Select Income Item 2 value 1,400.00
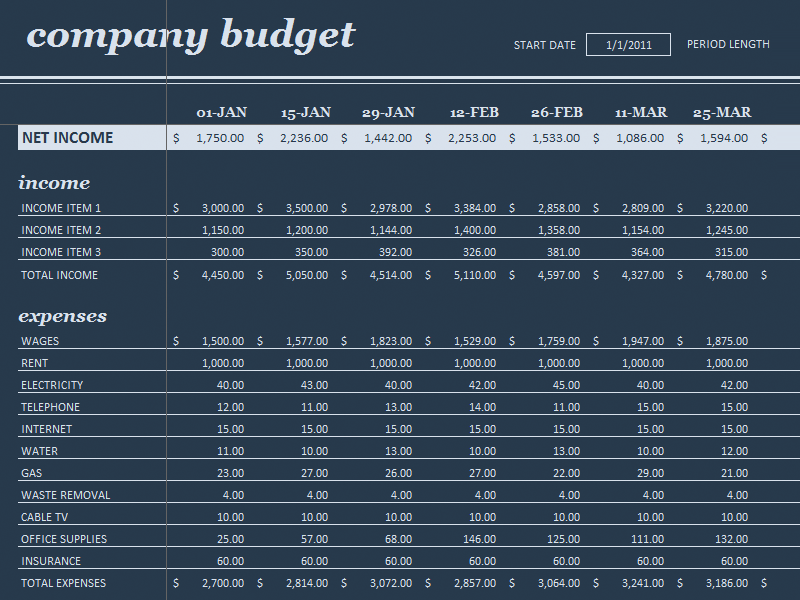The height and width of the screenshot is (600, 800). pyautogui.click(x=474, y=230)
